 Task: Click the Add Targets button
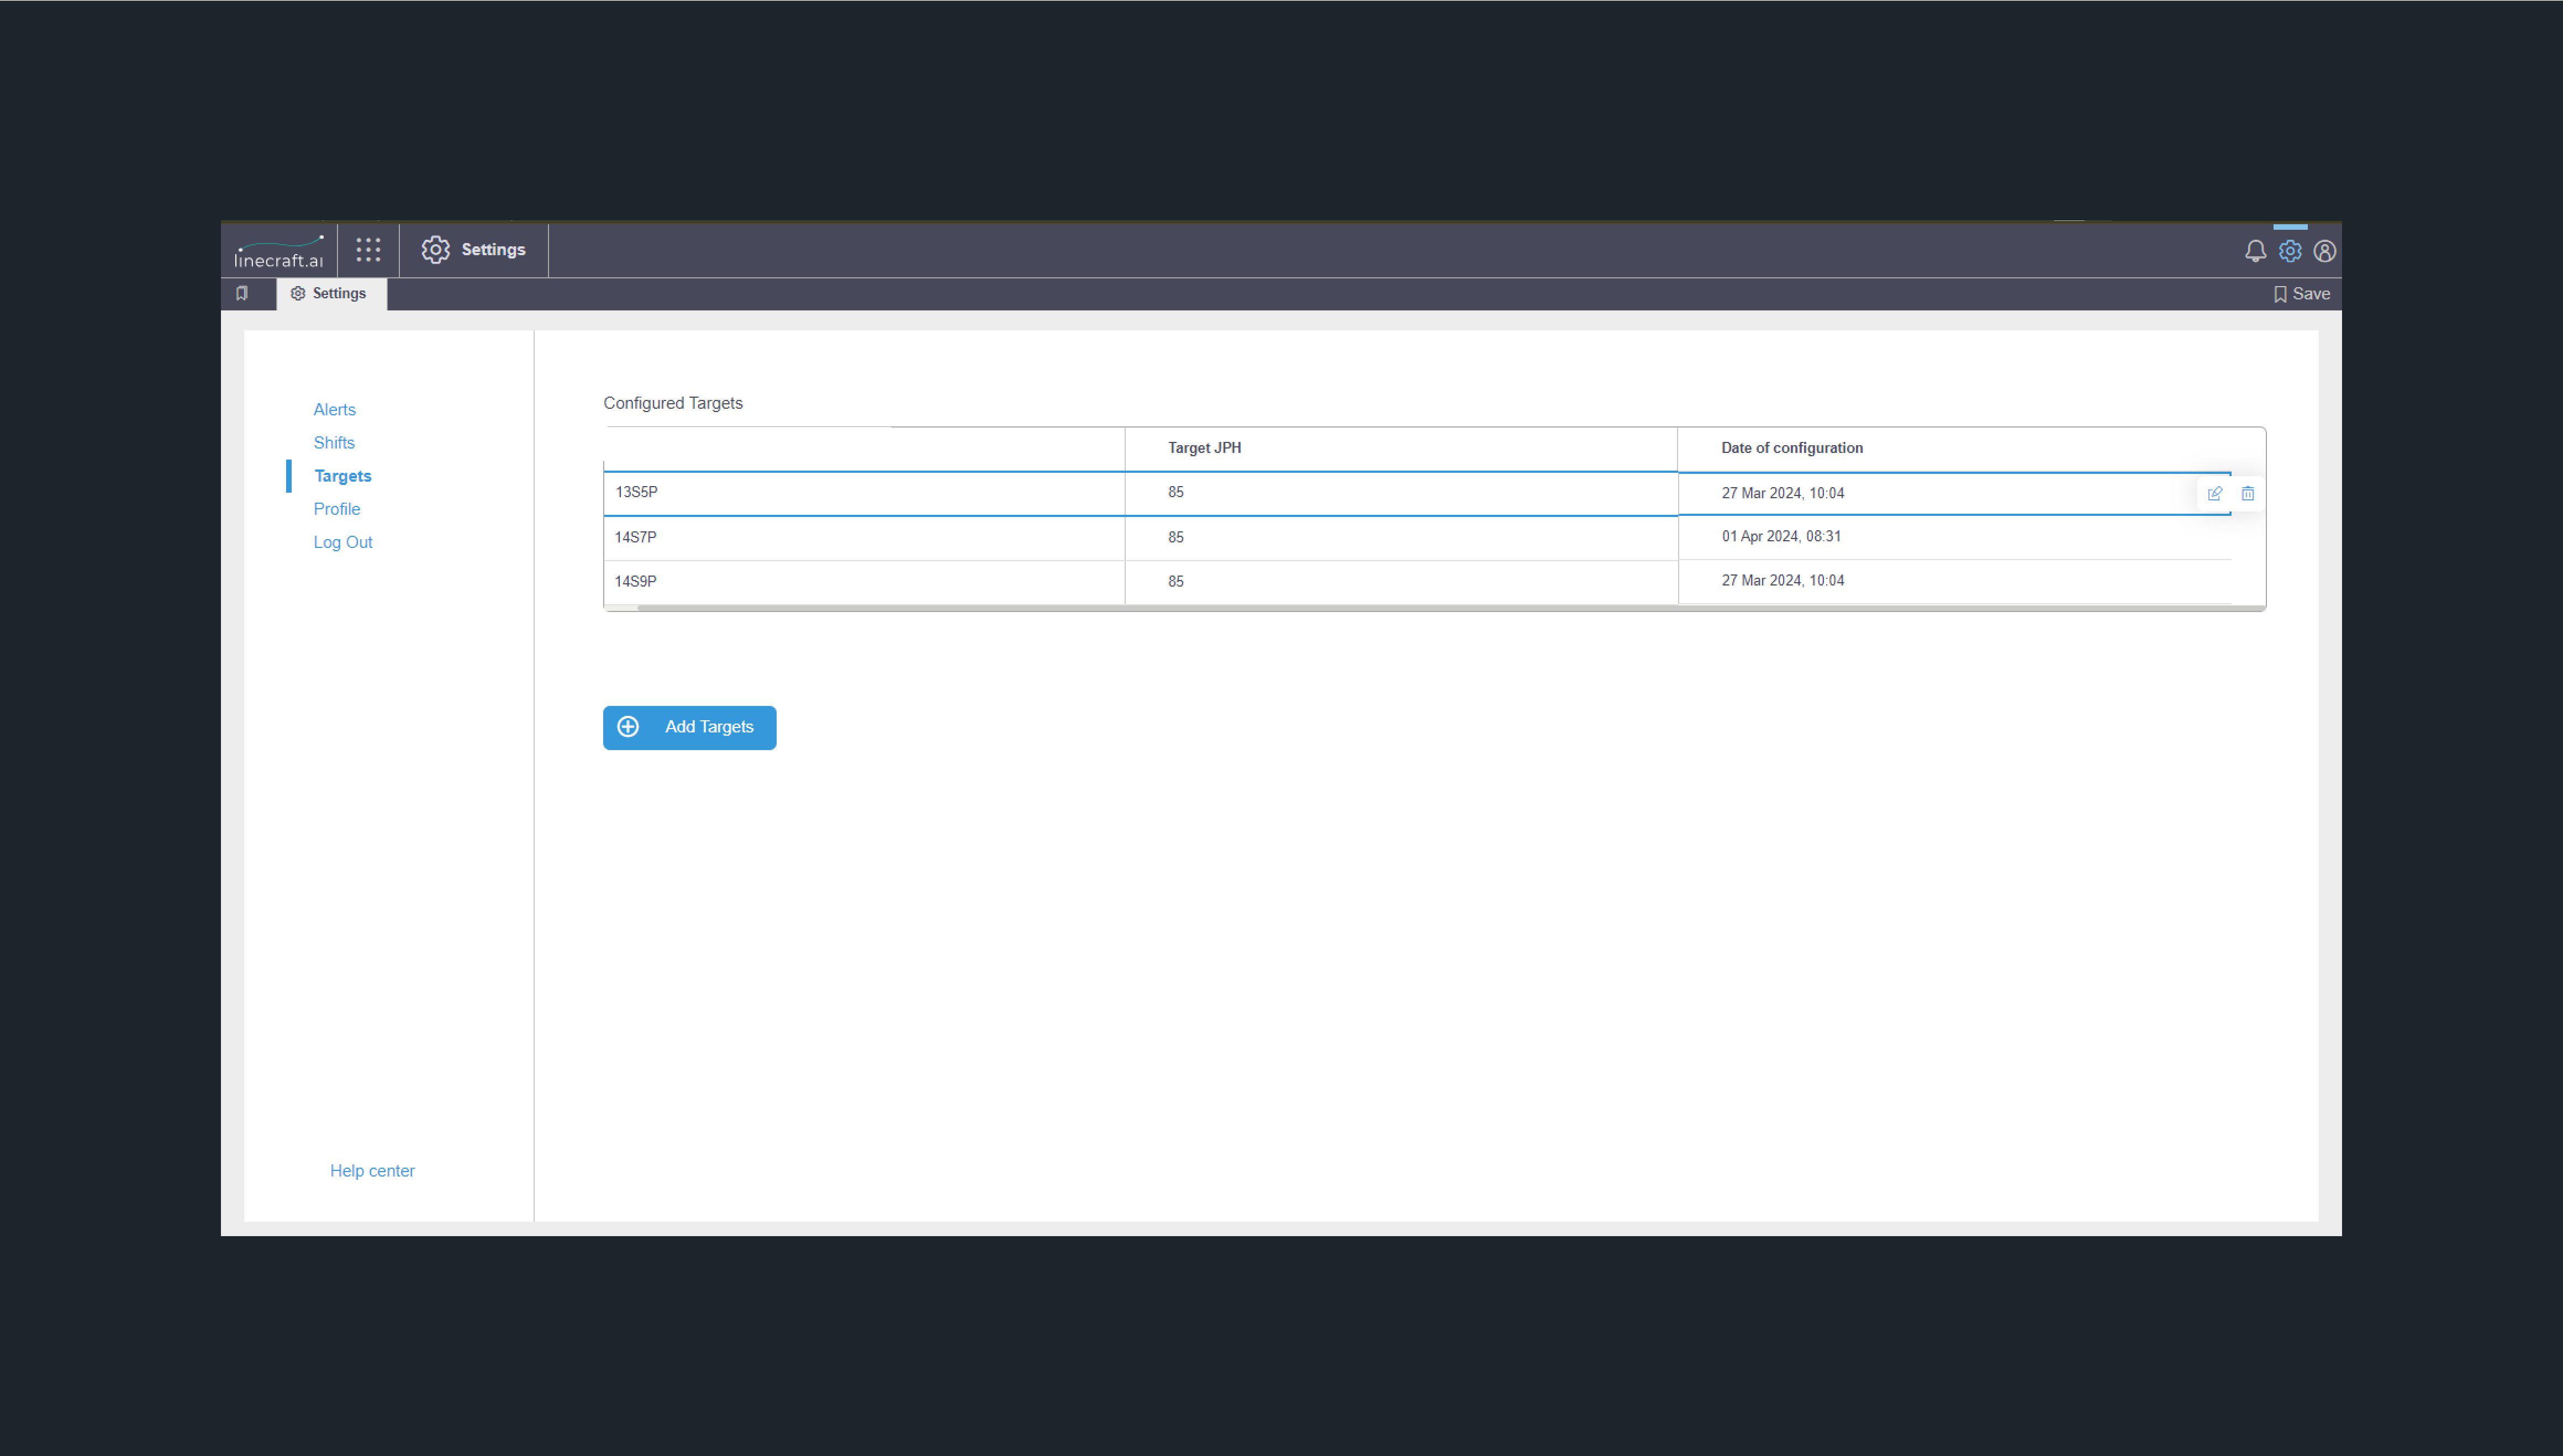[689, 727]
